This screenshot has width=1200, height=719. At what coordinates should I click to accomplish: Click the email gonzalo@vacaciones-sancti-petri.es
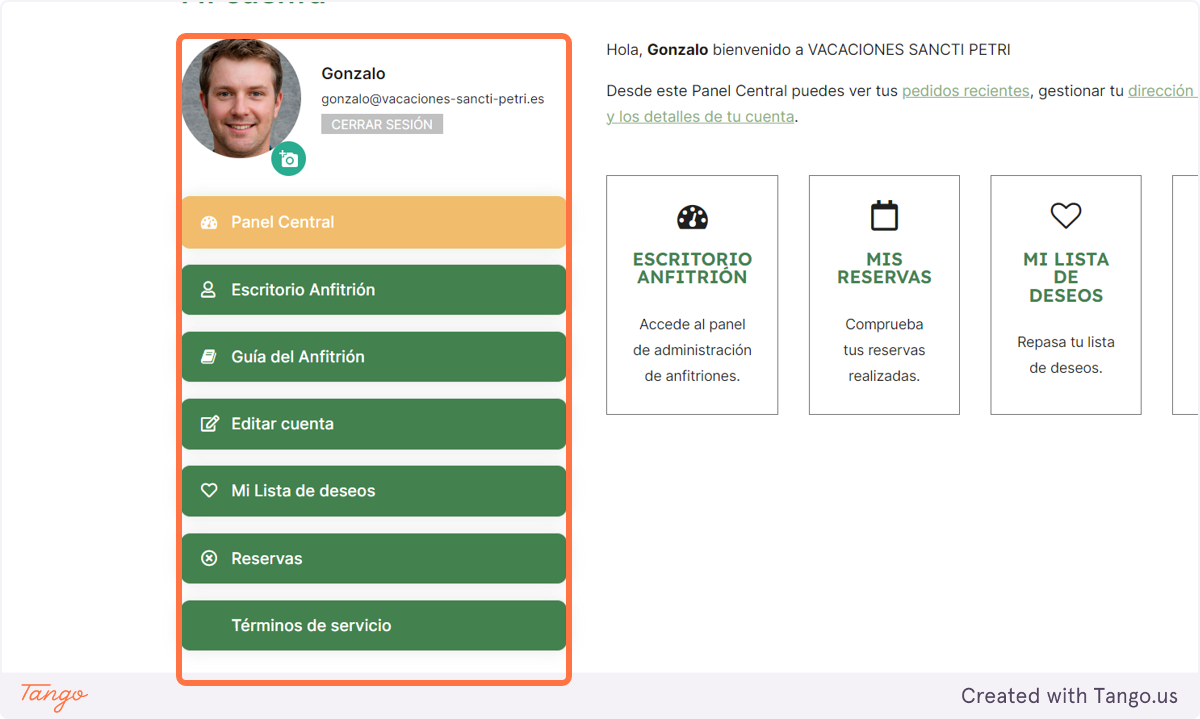[x=433, y=99]
